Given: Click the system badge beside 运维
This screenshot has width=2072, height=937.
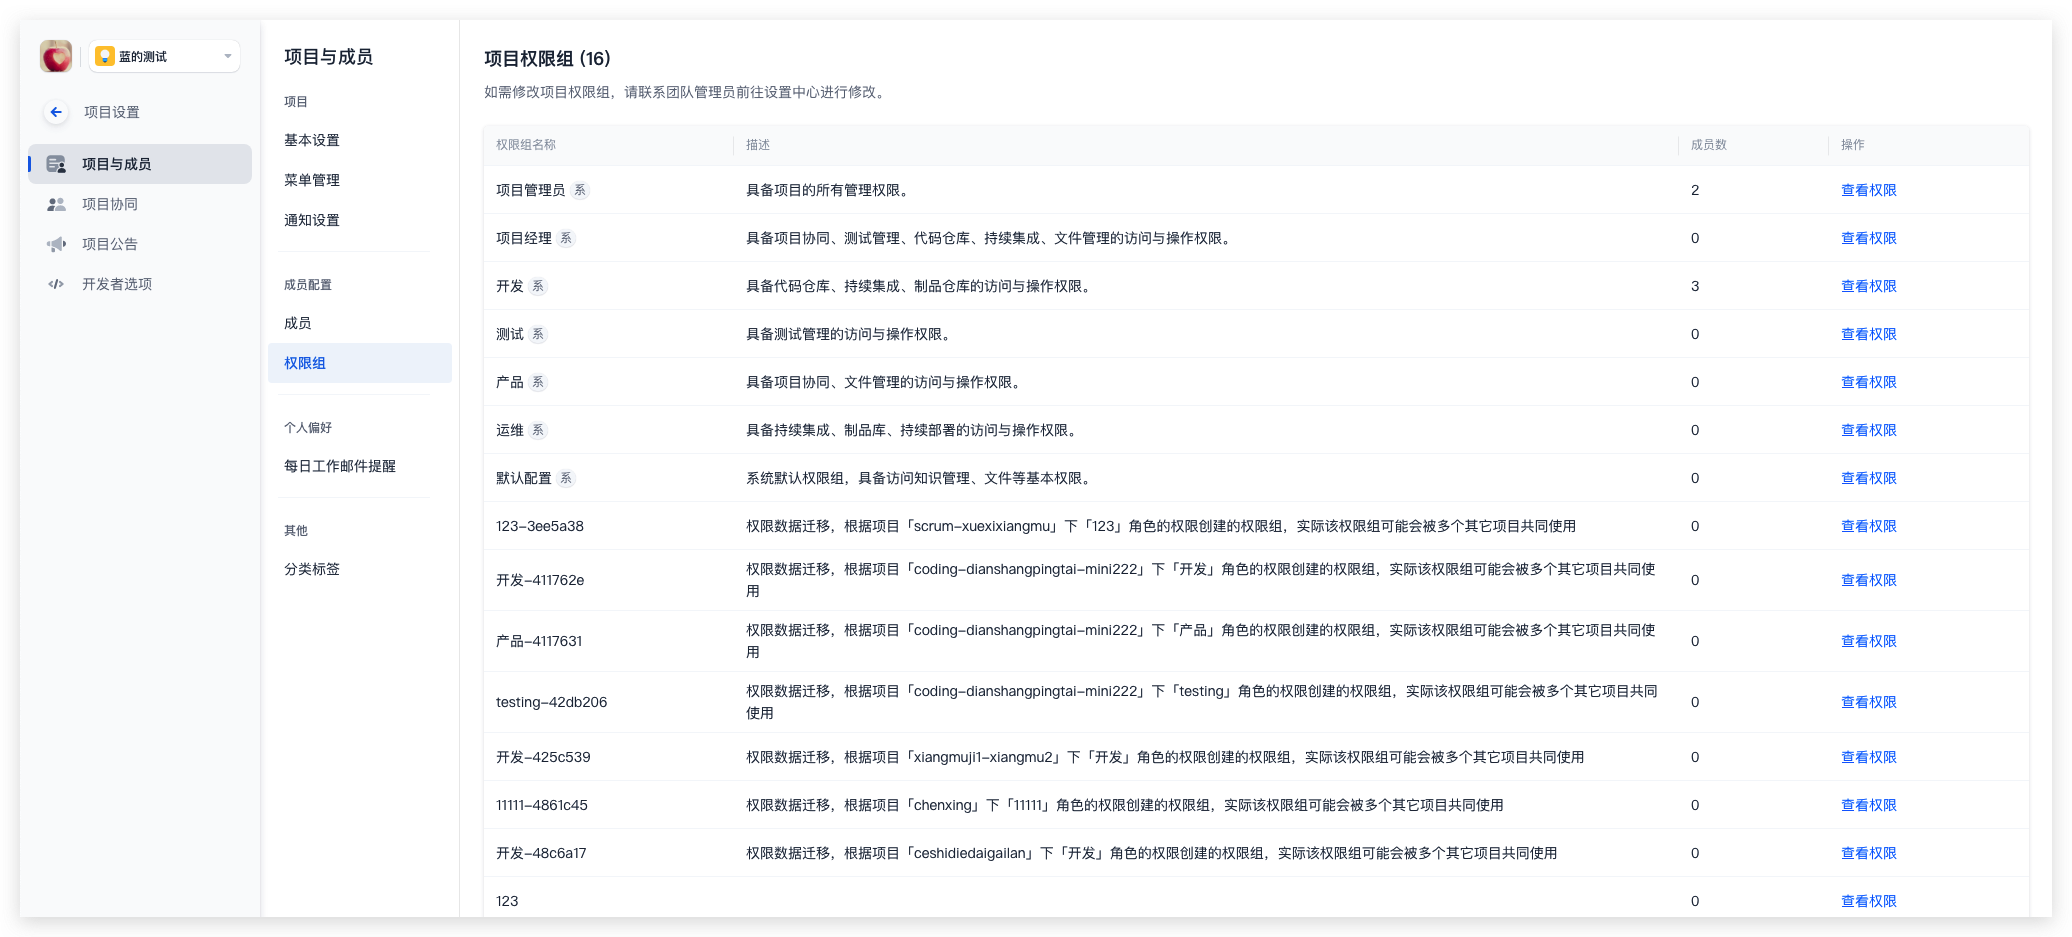Looking at the screenshot, I should pos(538,430).
